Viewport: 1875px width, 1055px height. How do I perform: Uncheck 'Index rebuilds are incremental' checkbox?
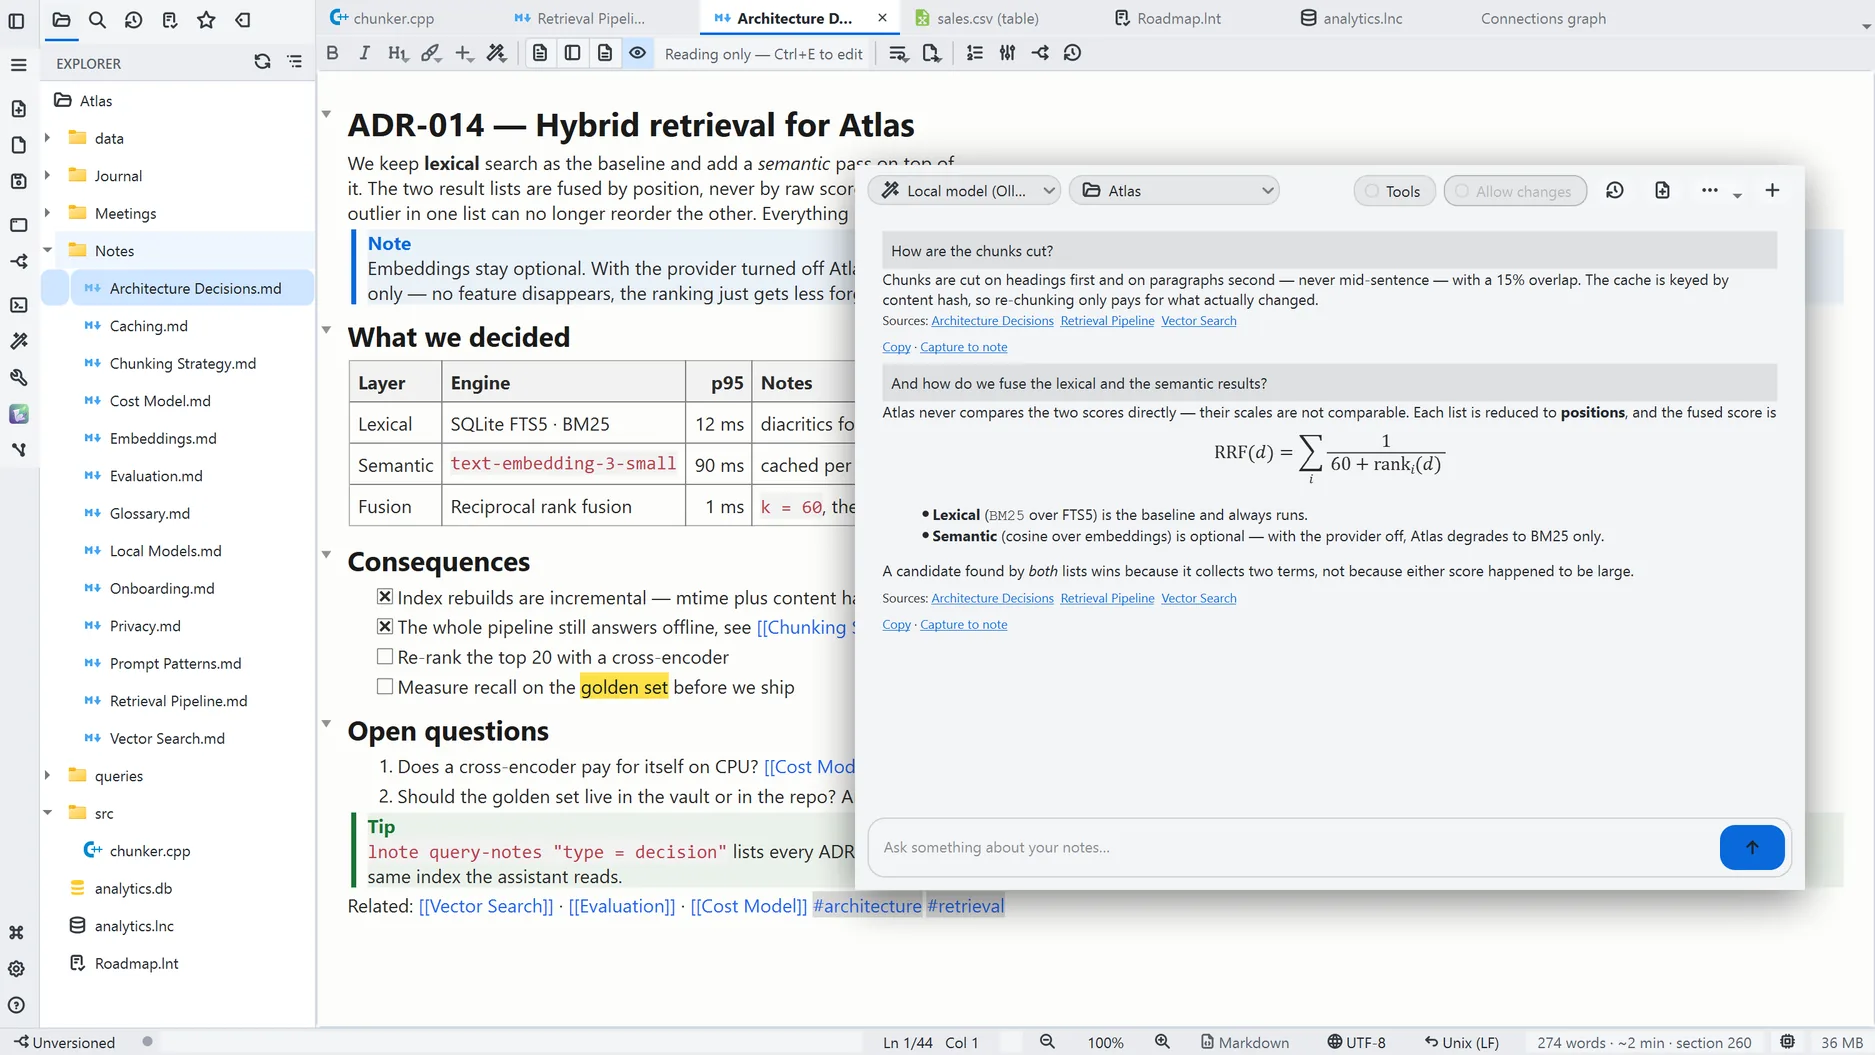point(385,597)
